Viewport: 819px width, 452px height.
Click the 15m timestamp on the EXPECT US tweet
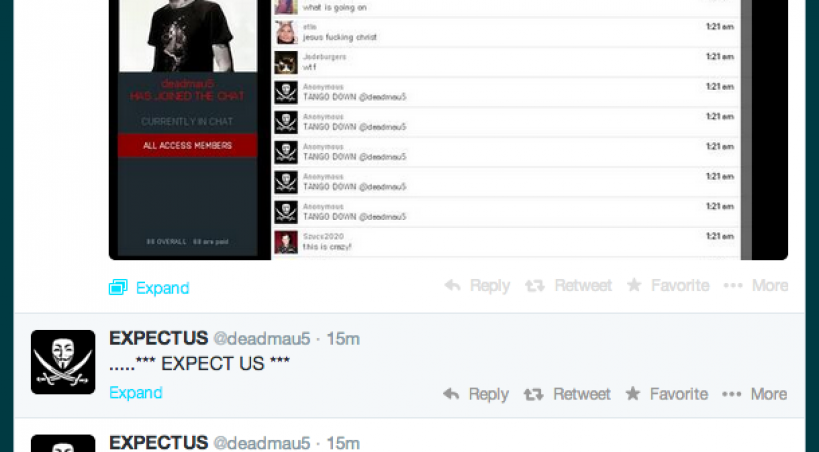click(x=343, y=339)
